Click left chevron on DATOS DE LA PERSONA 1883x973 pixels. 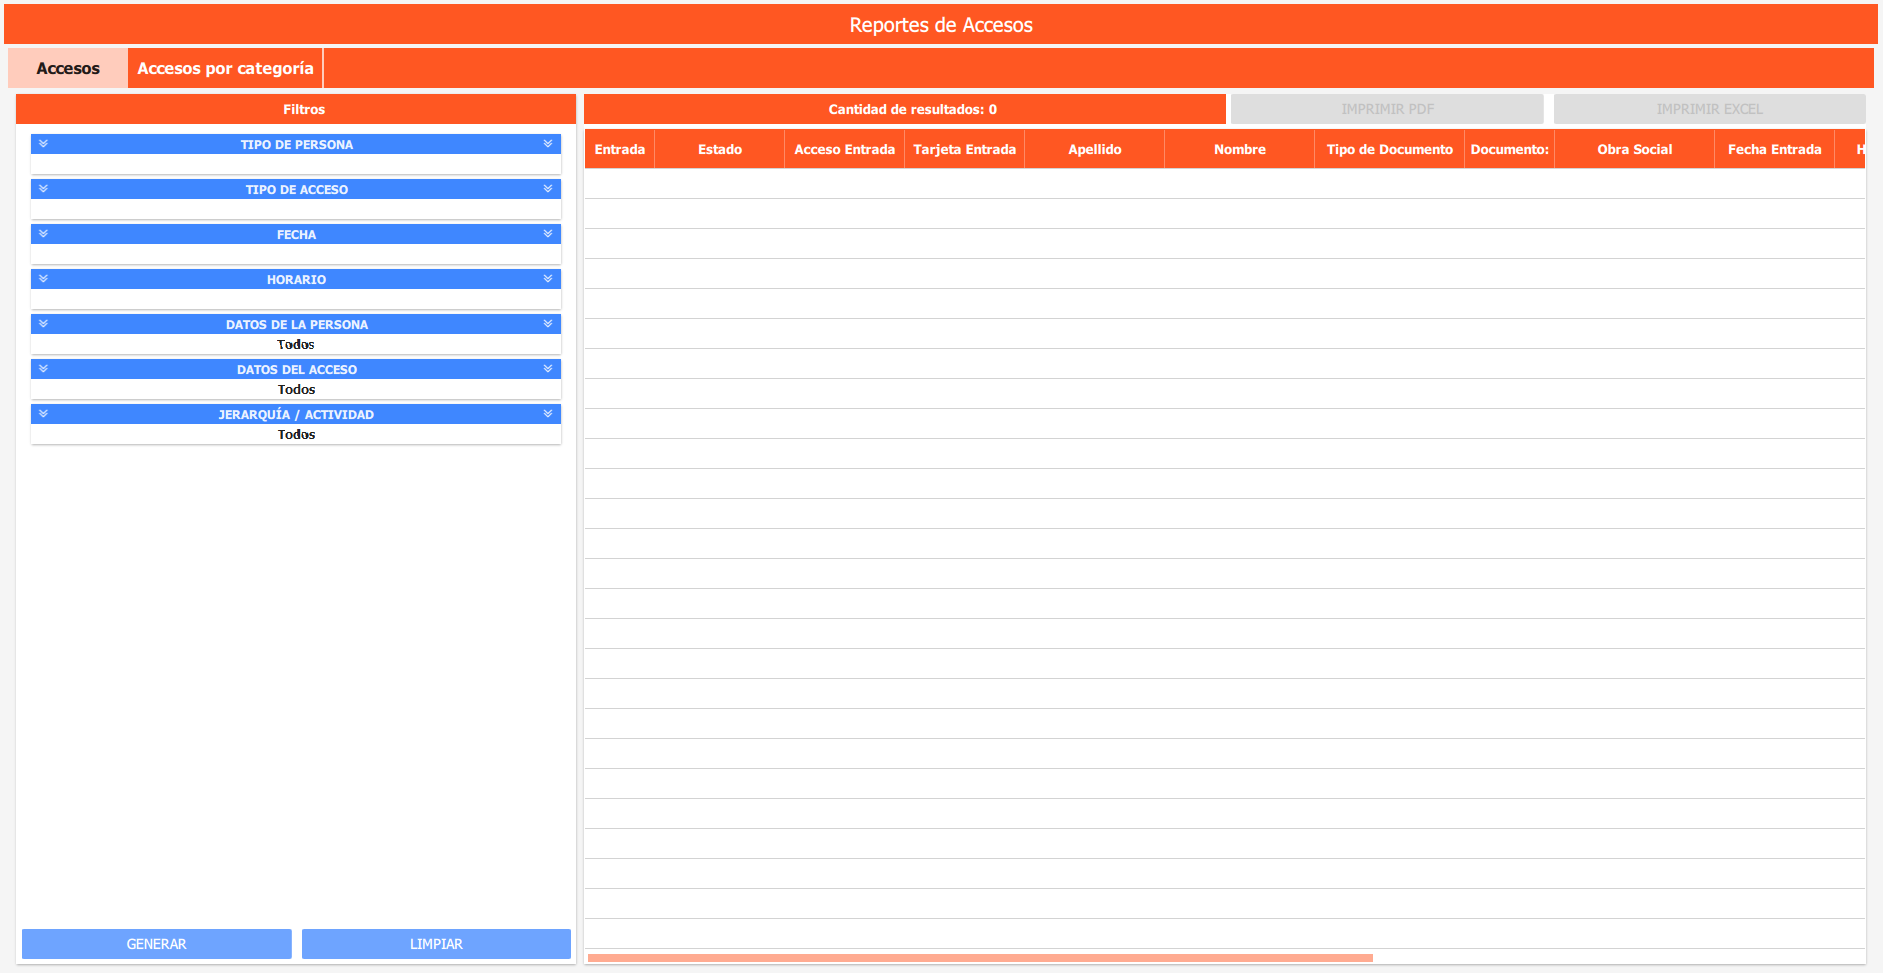pos(43,324)
